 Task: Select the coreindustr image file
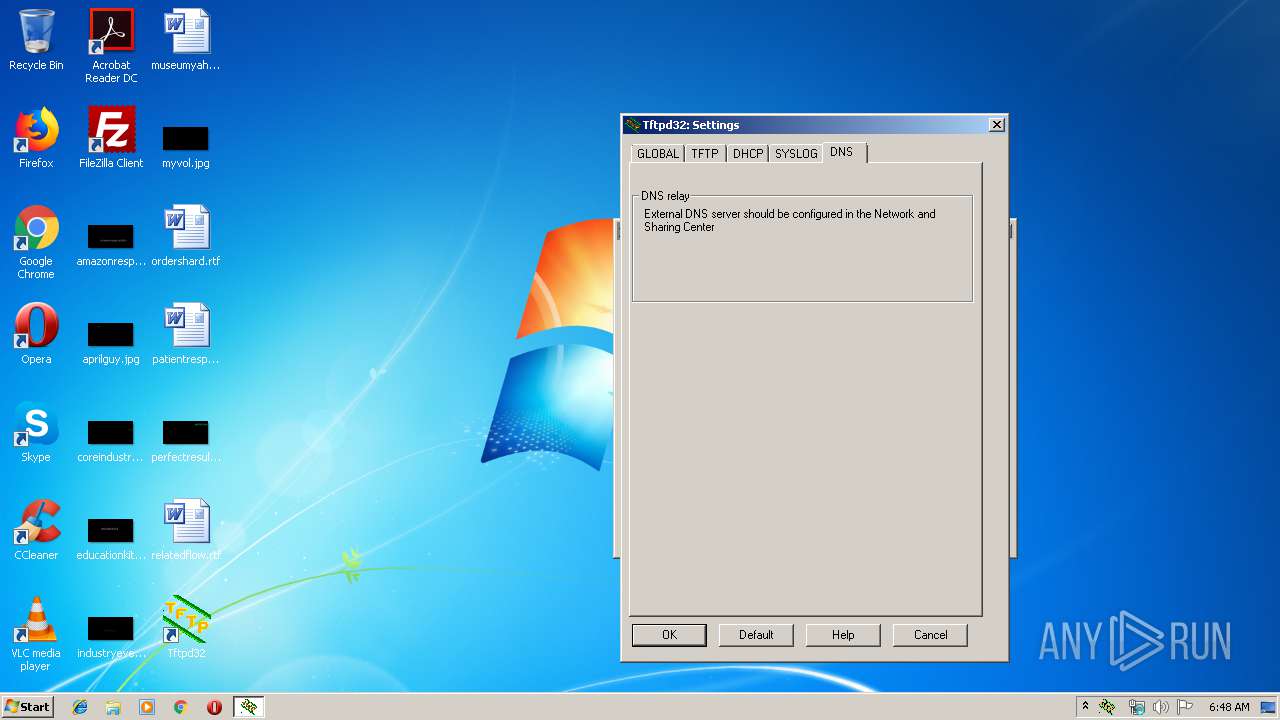(111, 439)
